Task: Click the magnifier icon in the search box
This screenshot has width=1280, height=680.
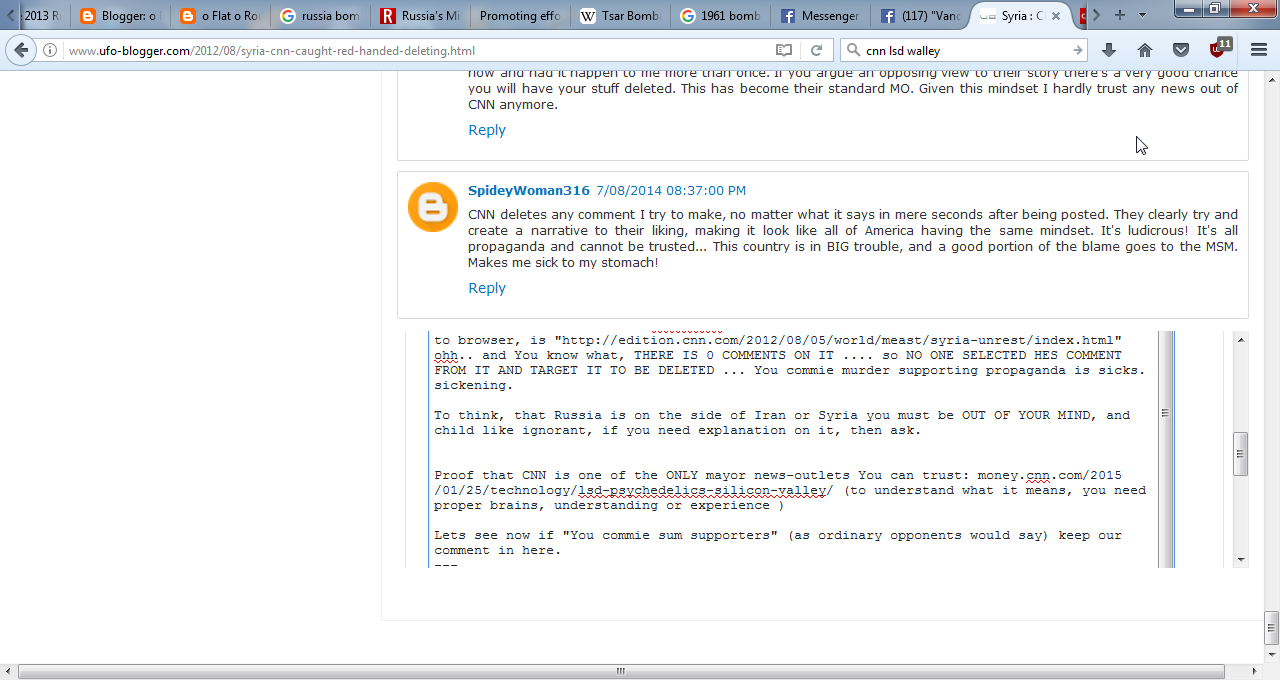Action: click(853, 50)
